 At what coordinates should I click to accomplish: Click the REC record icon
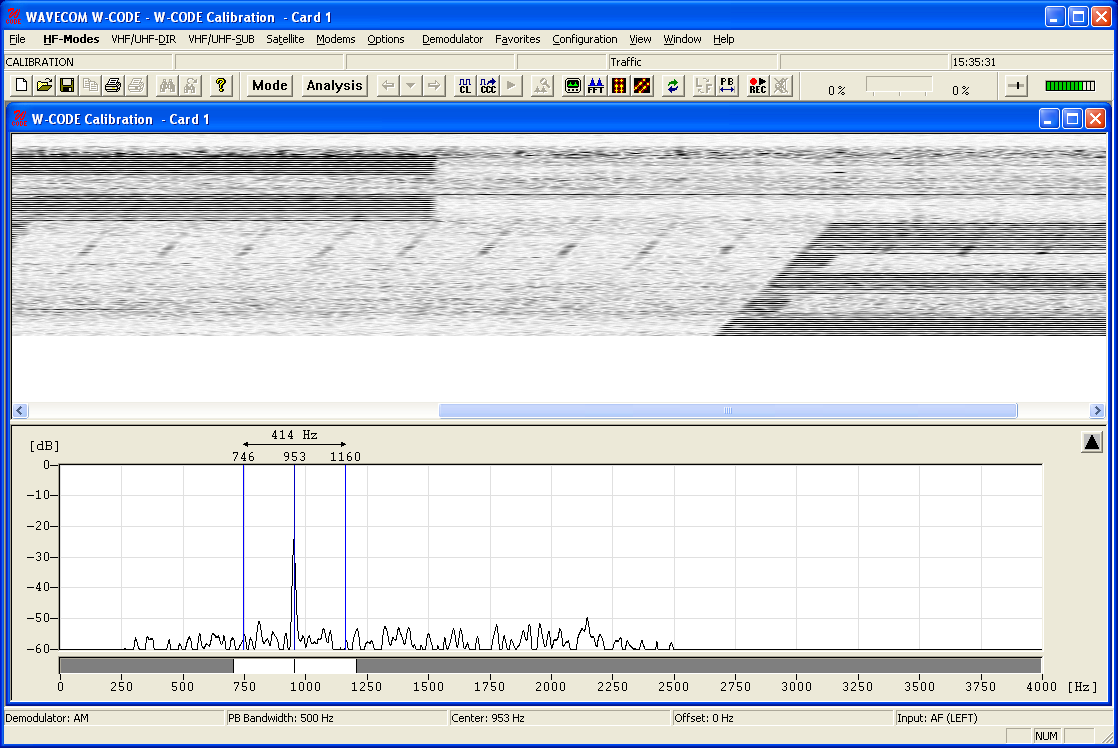point(757,86)
